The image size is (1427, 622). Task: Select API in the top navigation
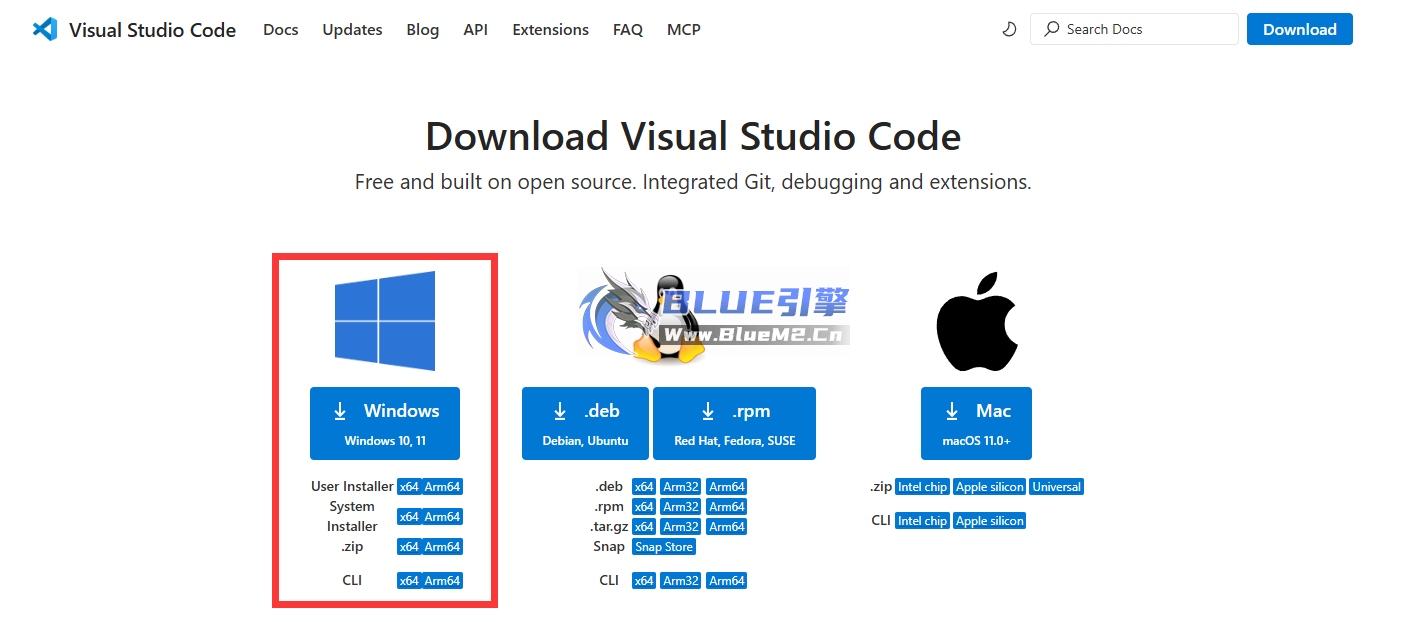[476, 30]
